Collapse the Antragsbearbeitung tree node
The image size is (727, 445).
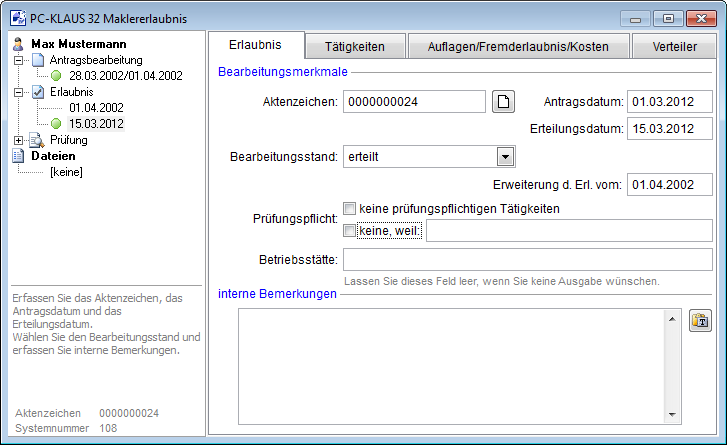[x=19, y=60]
